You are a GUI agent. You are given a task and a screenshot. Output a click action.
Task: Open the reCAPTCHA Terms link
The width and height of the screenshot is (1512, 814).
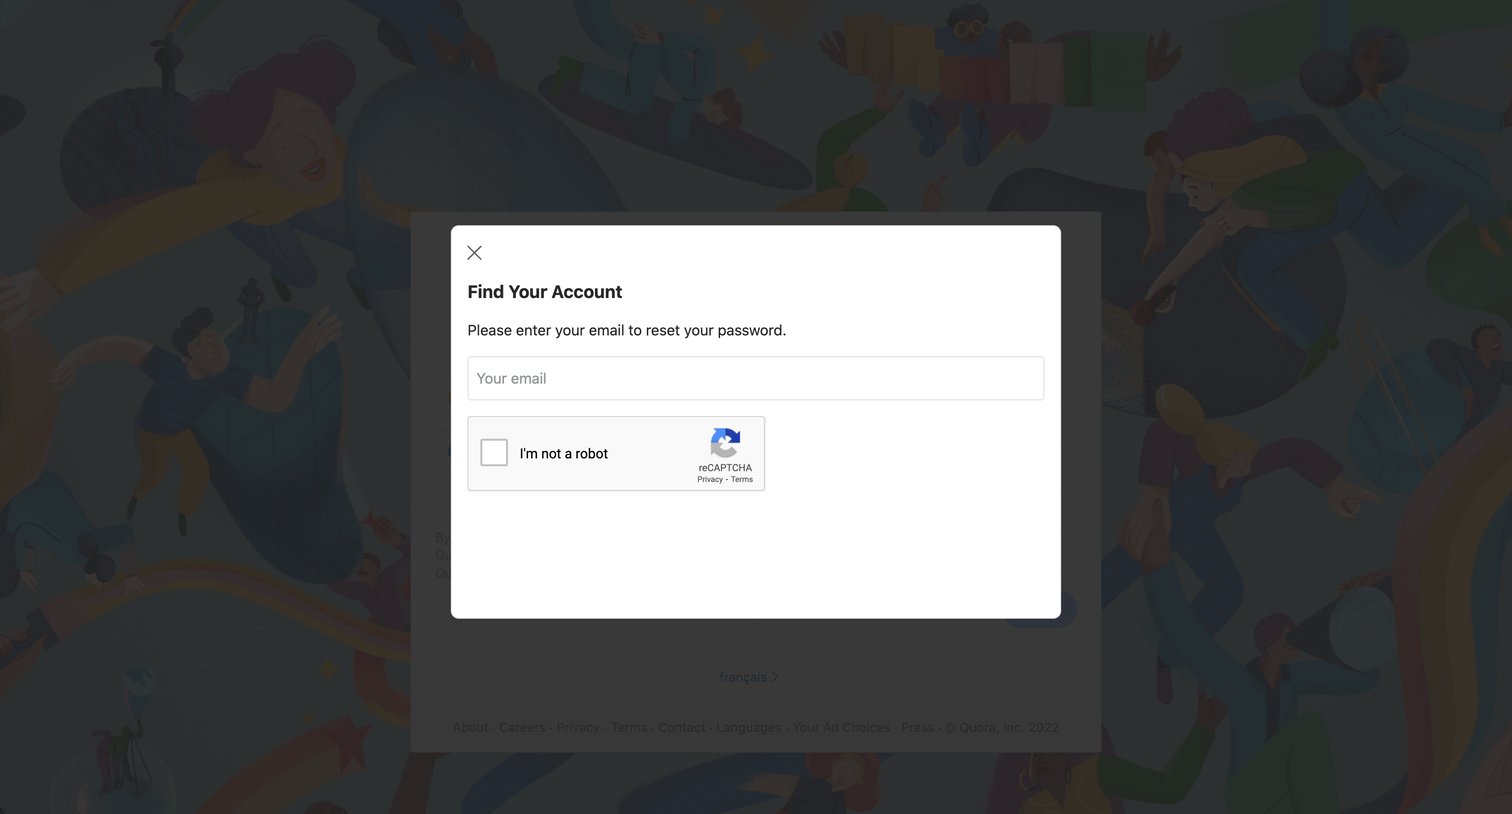(742, 480)
